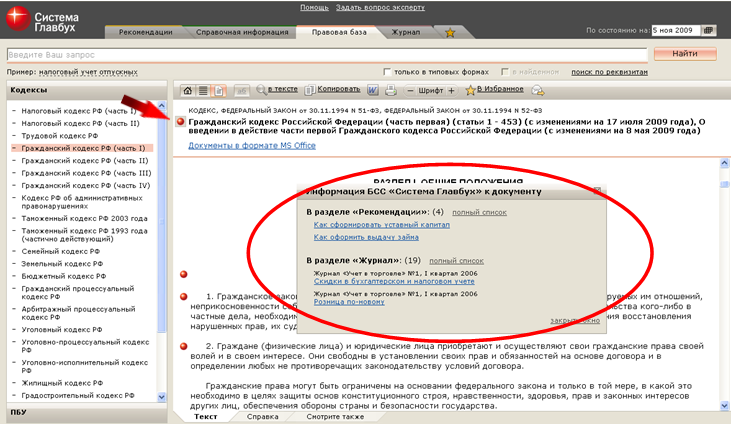Select the document text view icon
The height and width of the screenshot is (424, 734).
[x=219, y=91]
